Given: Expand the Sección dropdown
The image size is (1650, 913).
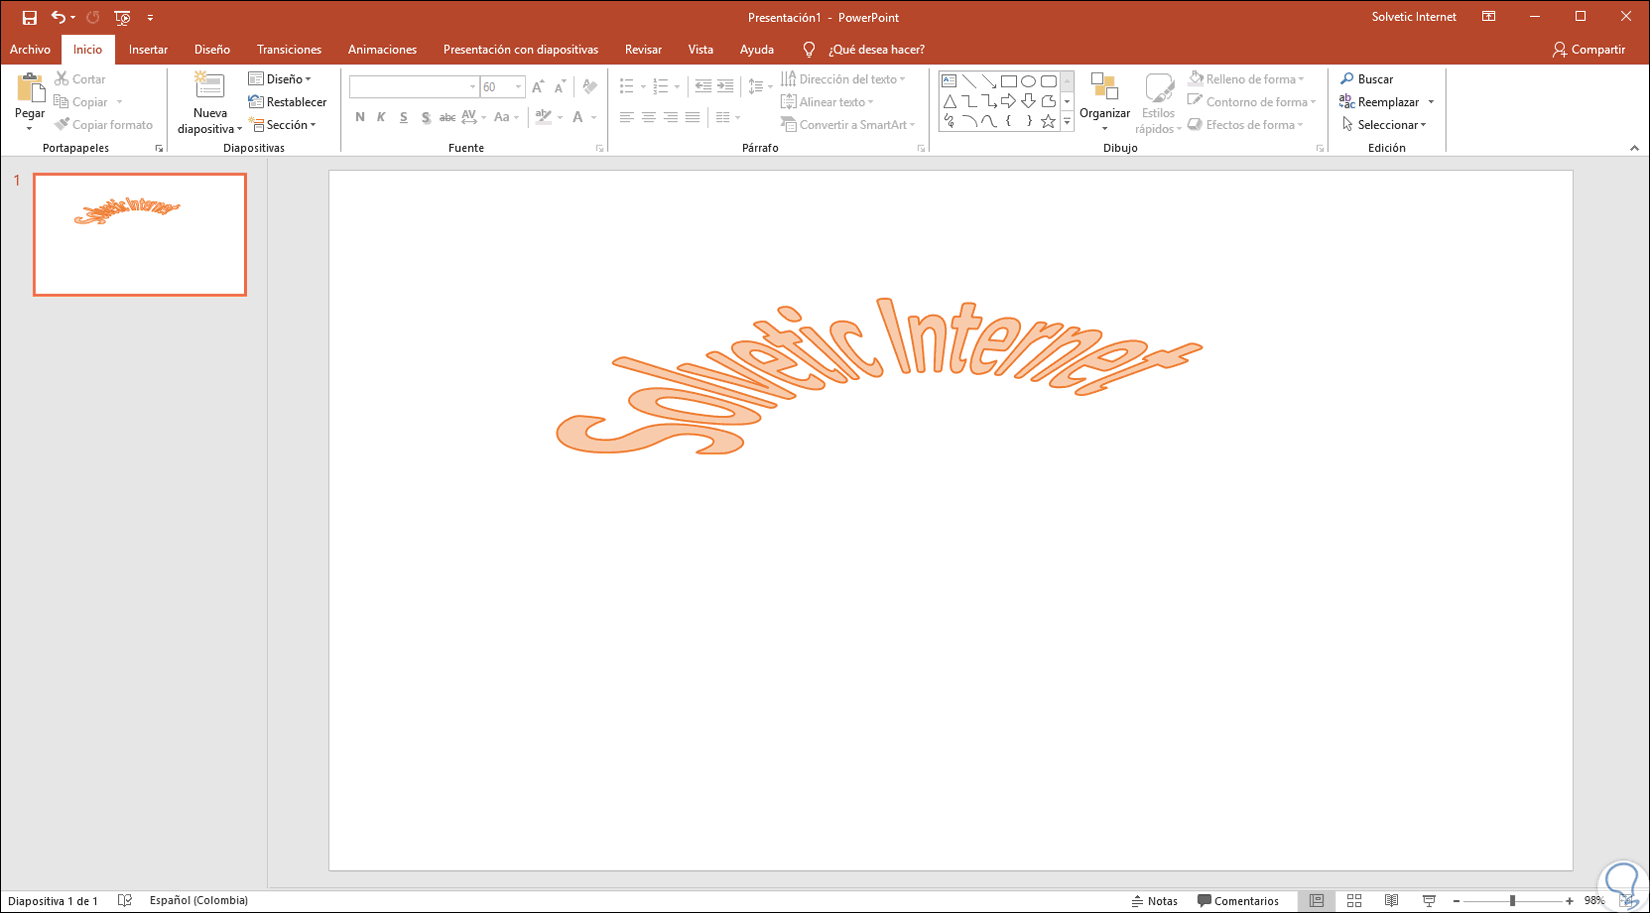Looking at the screenshot, I should 283,125.
